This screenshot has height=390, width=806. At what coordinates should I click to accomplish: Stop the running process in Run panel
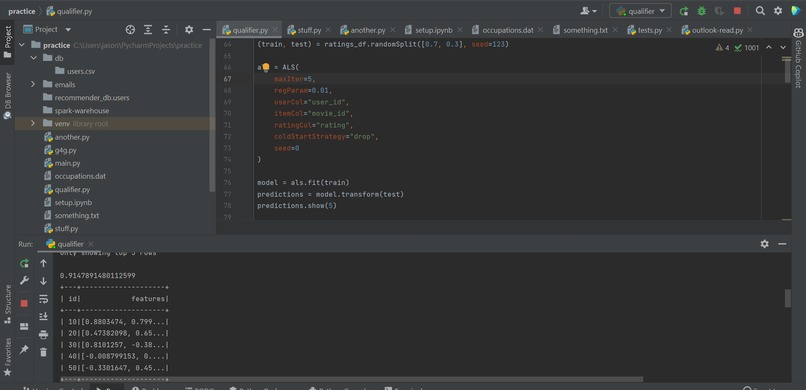click(24, 303)
